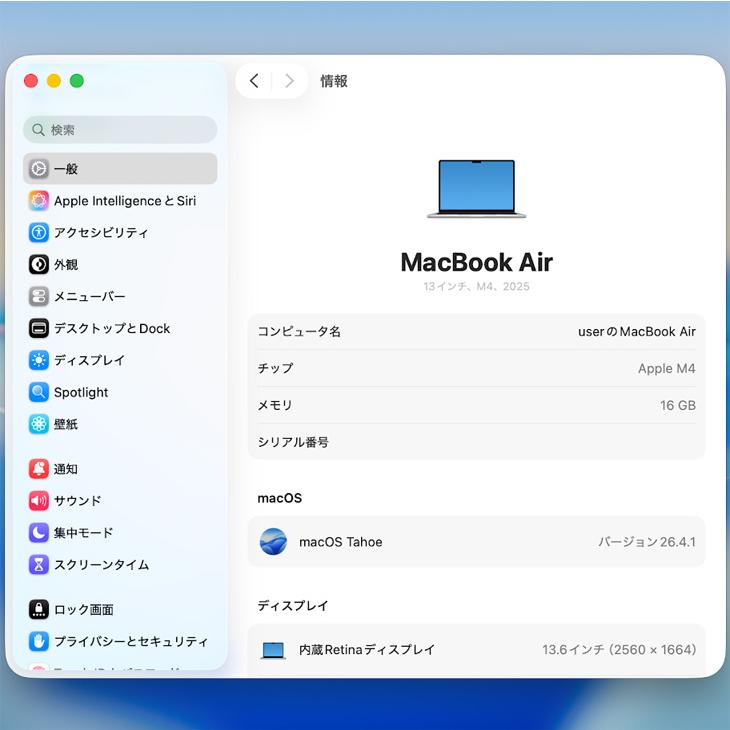Open the 集中モード moon icon
The image size is (730, 730).
pyautogui.click(x=39, y=533)
